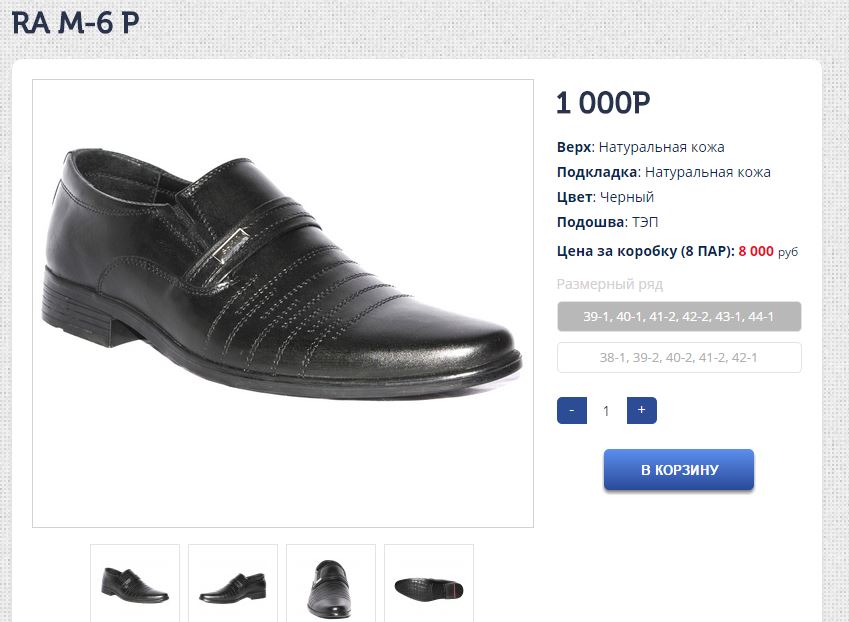This screenshot has height=622, width=849.
Task: Show the shoe sole thumbnail
Action: point(429,583)
